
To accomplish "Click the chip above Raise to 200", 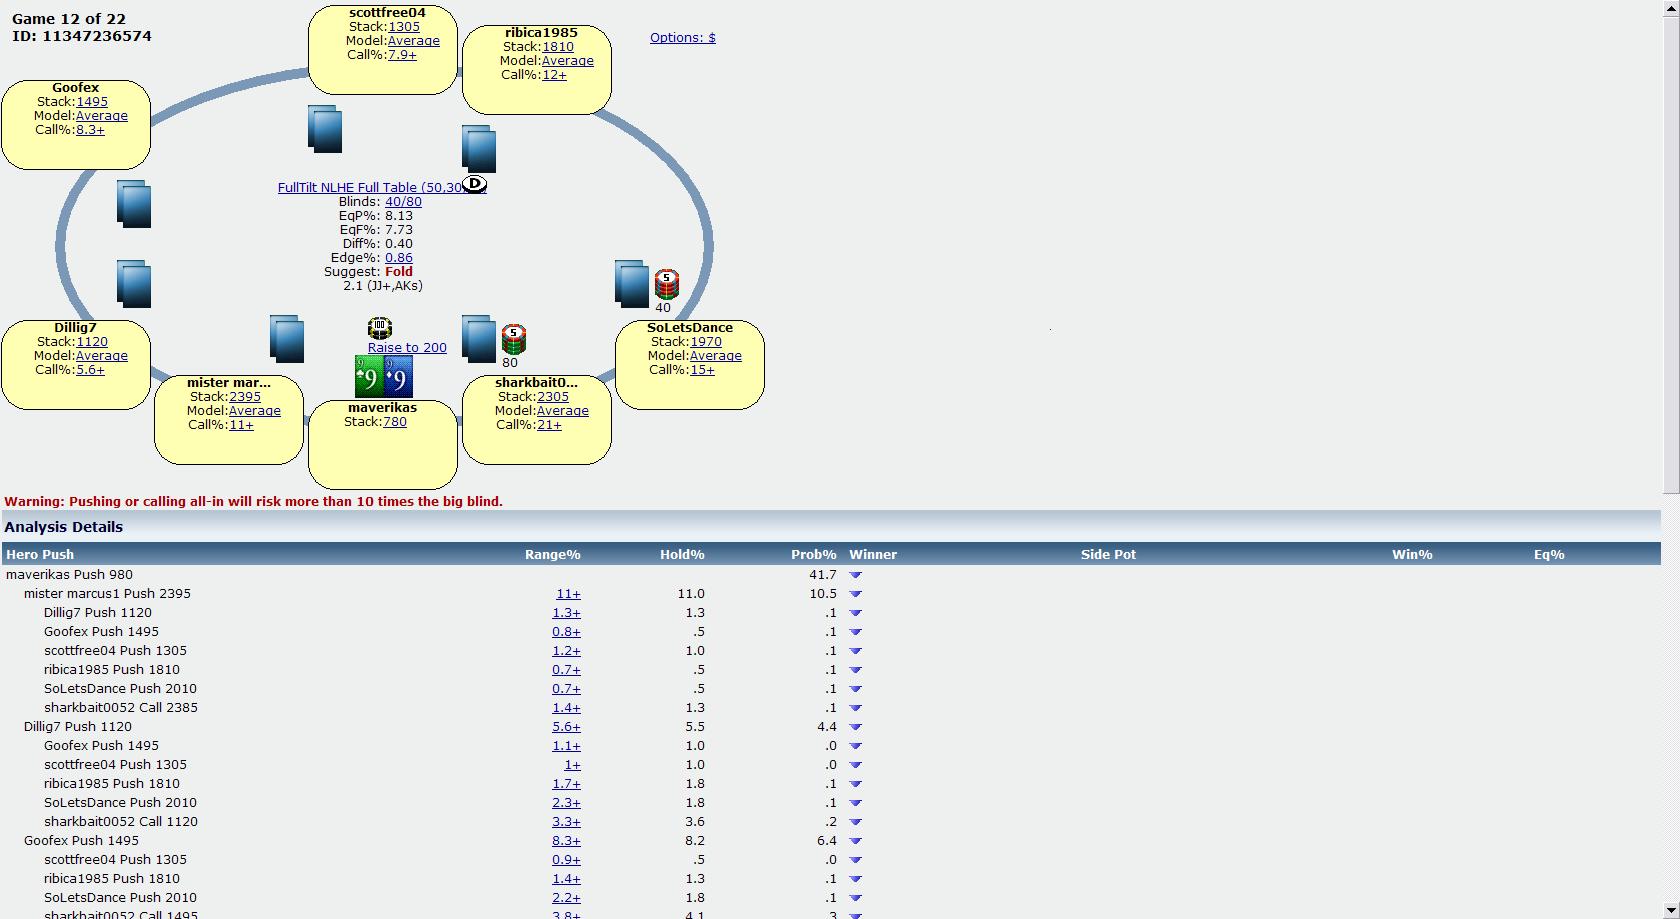I will click(x=380, y=327).
